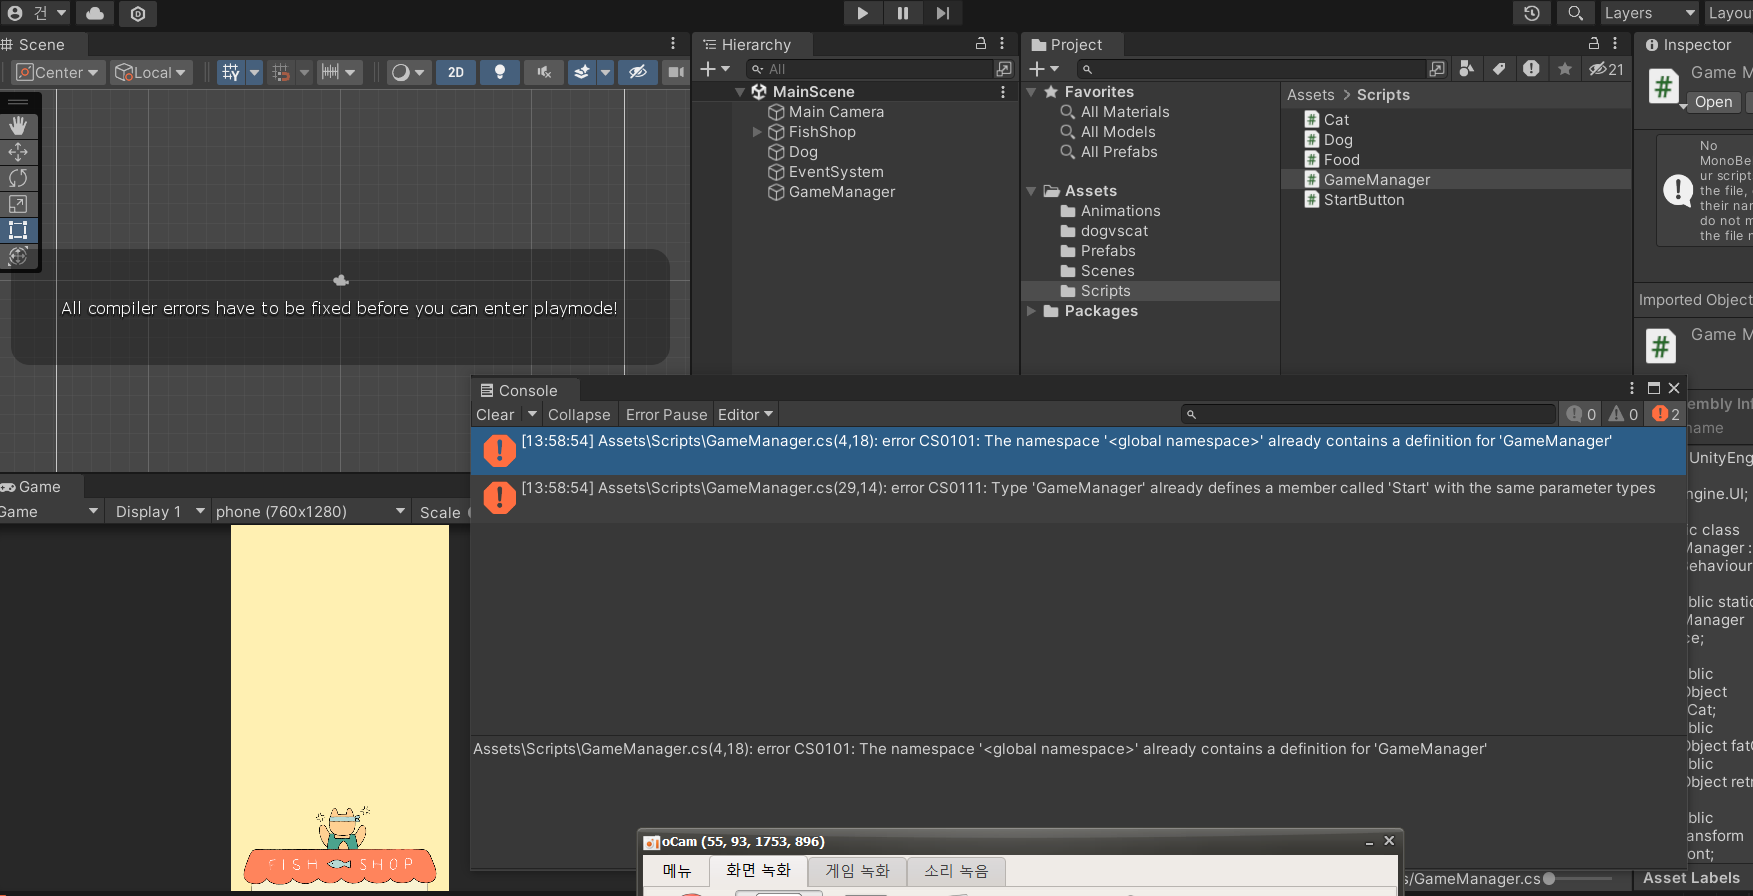This screenshot has height=896, width=1753.
Task: Toggle error messages filter in Console
Action: point(1666,414)
